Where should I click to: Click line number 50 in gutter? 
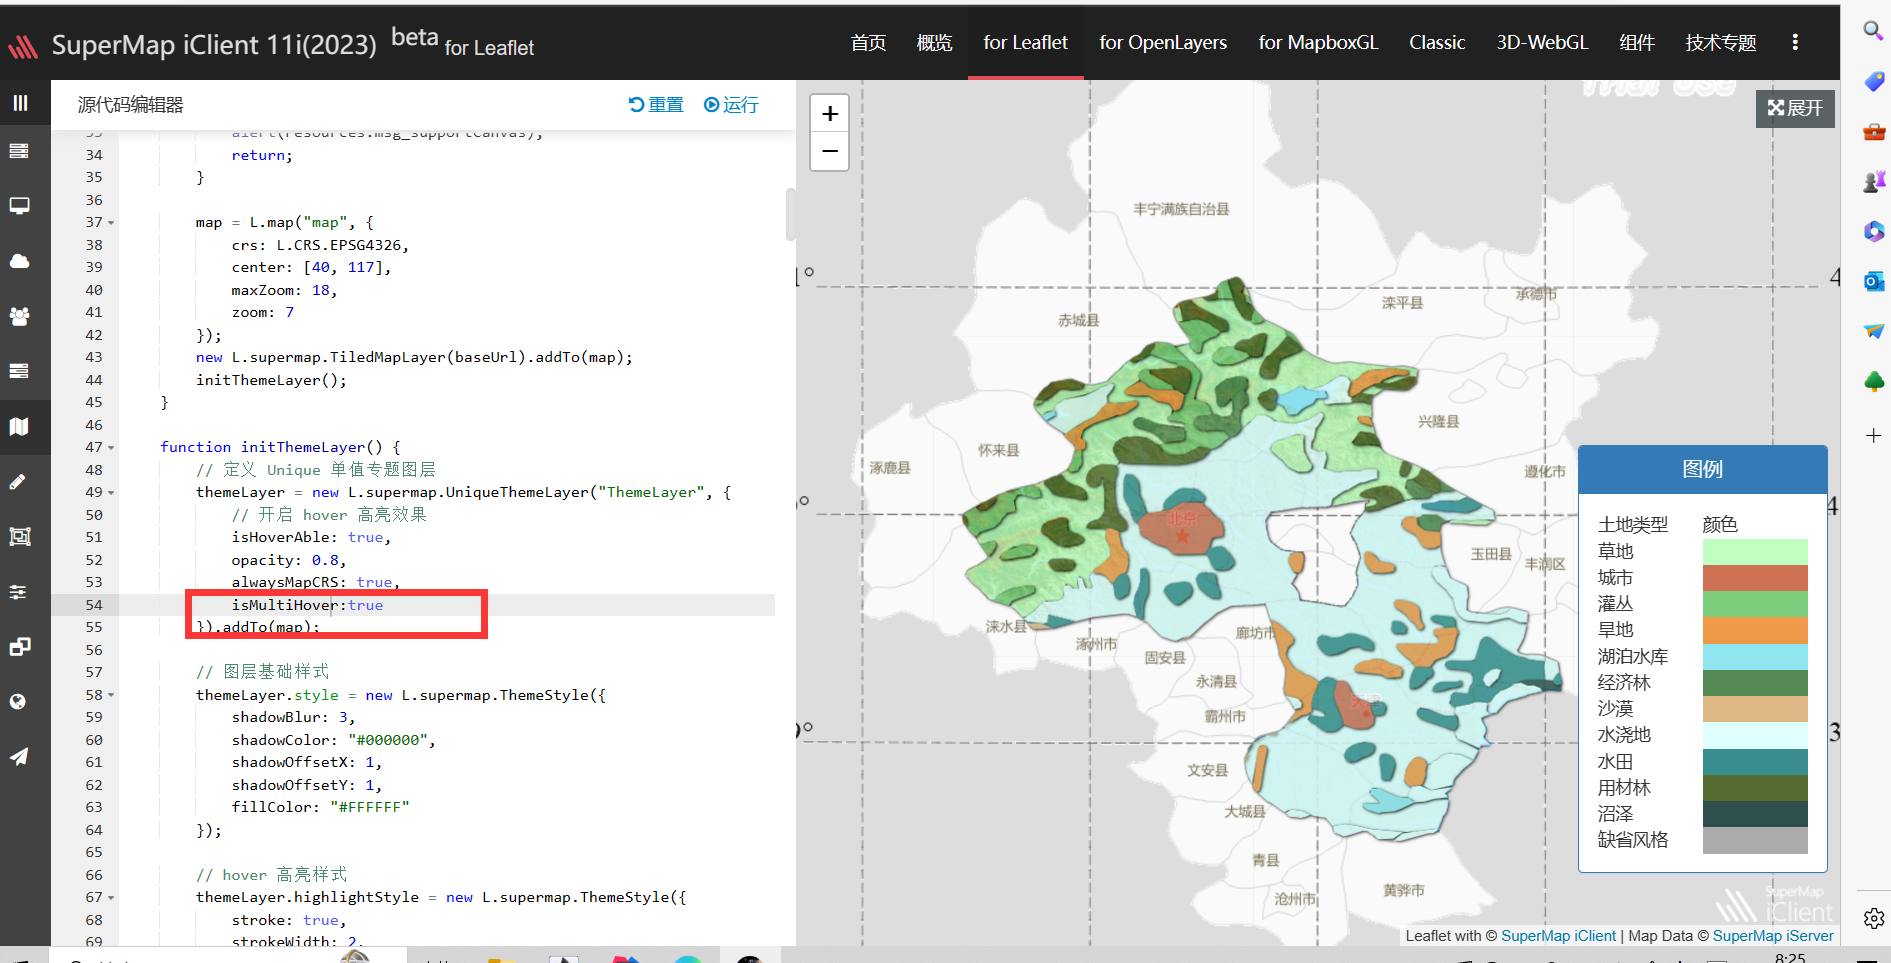94,515
